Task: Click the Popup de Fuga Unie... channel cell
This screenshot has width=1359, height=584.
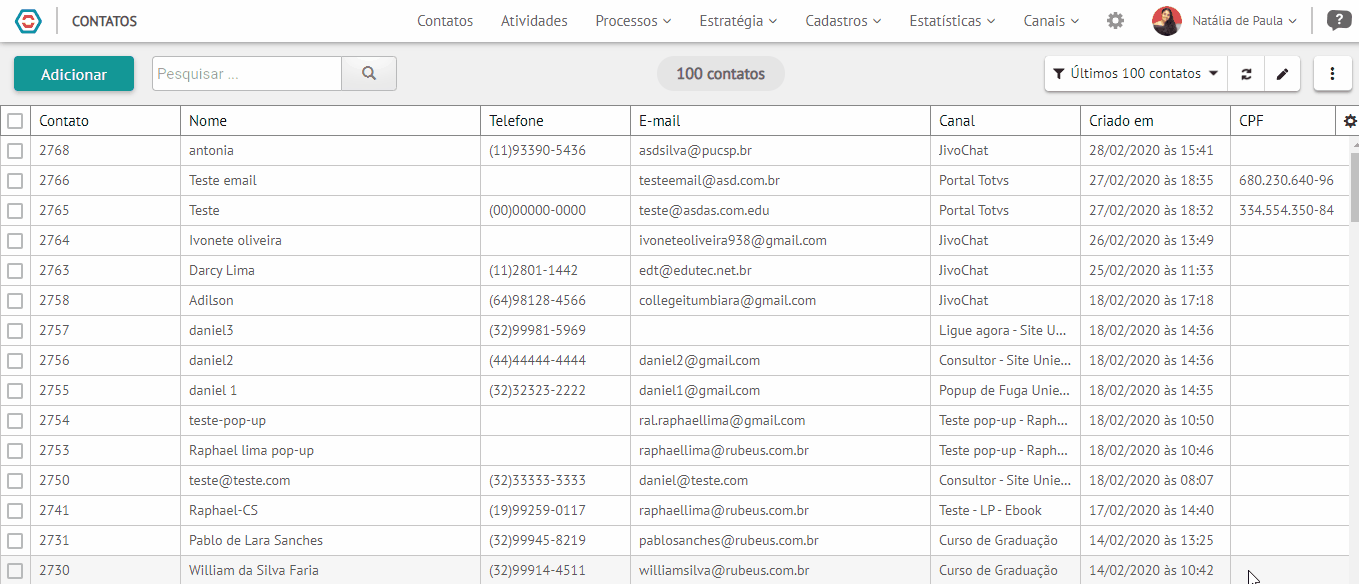Action: click(x=1004, y=391)
